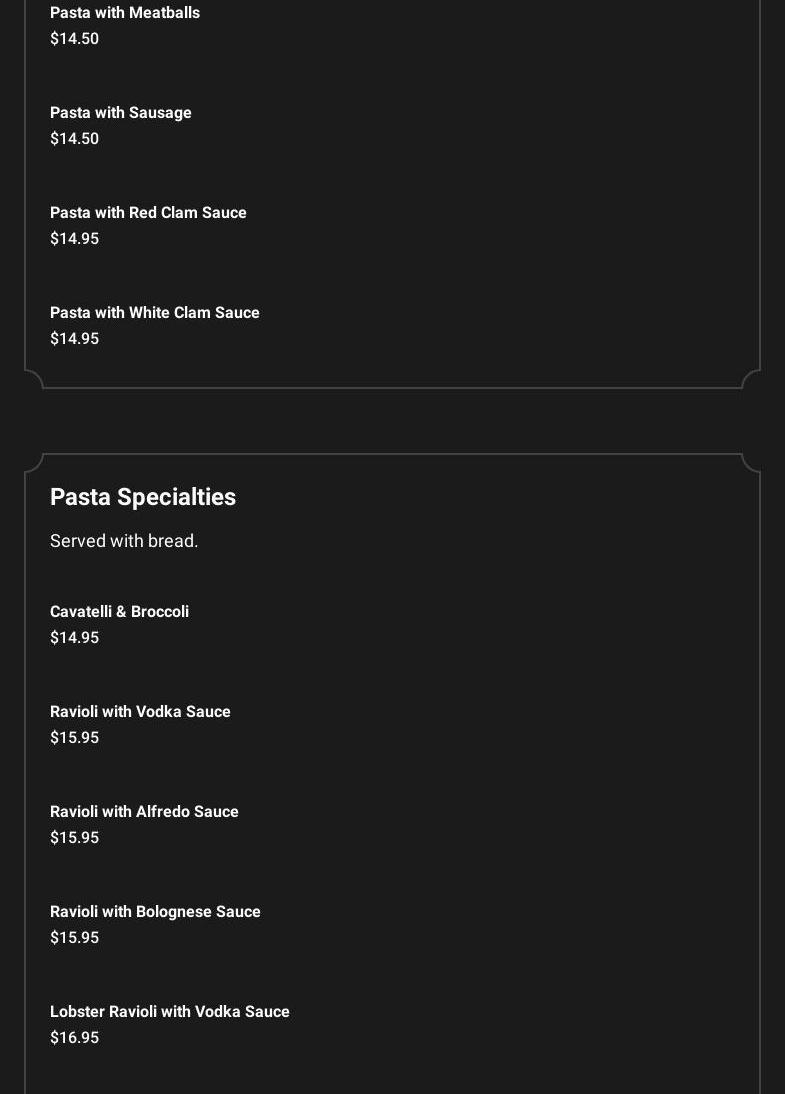
Task: Choose Pasta with Red Clam Sauce
Action: [x=148, y=213]
